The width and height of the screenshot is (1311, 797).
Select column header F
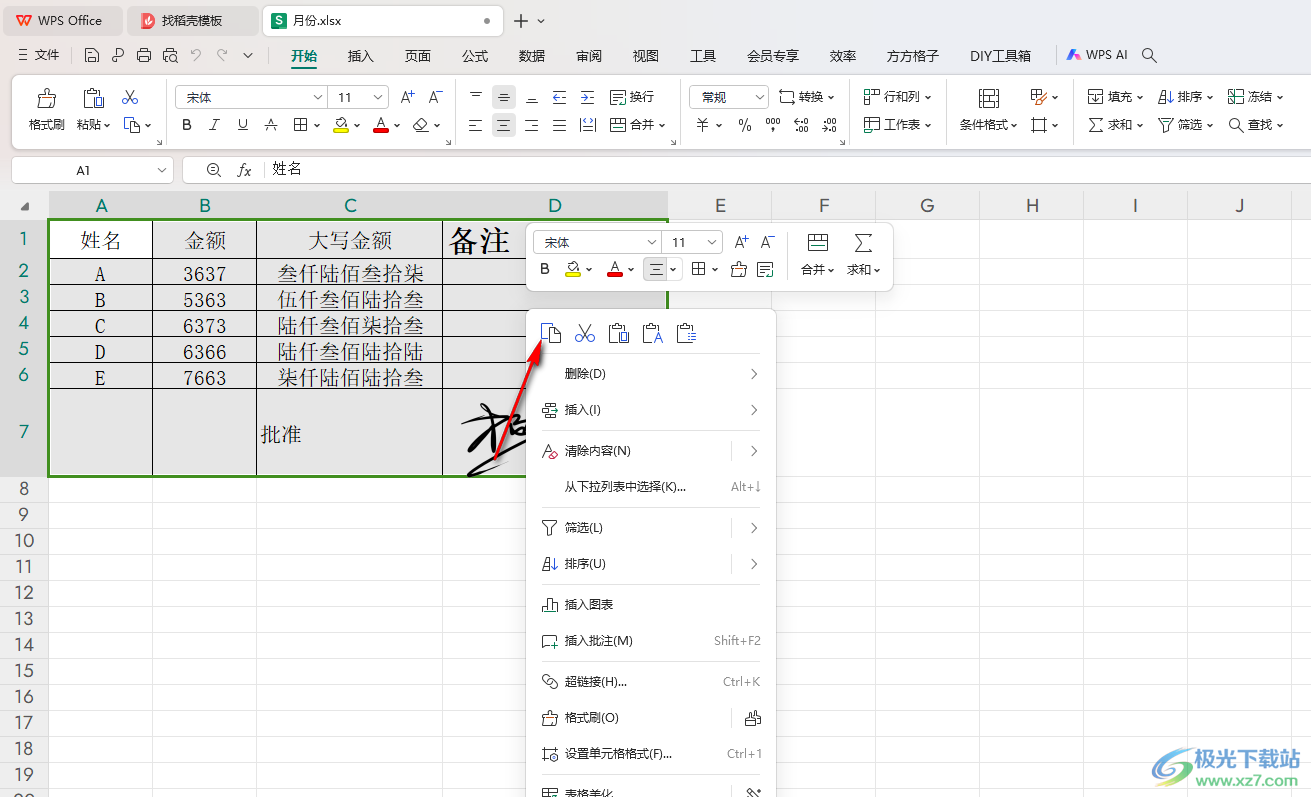823,205
